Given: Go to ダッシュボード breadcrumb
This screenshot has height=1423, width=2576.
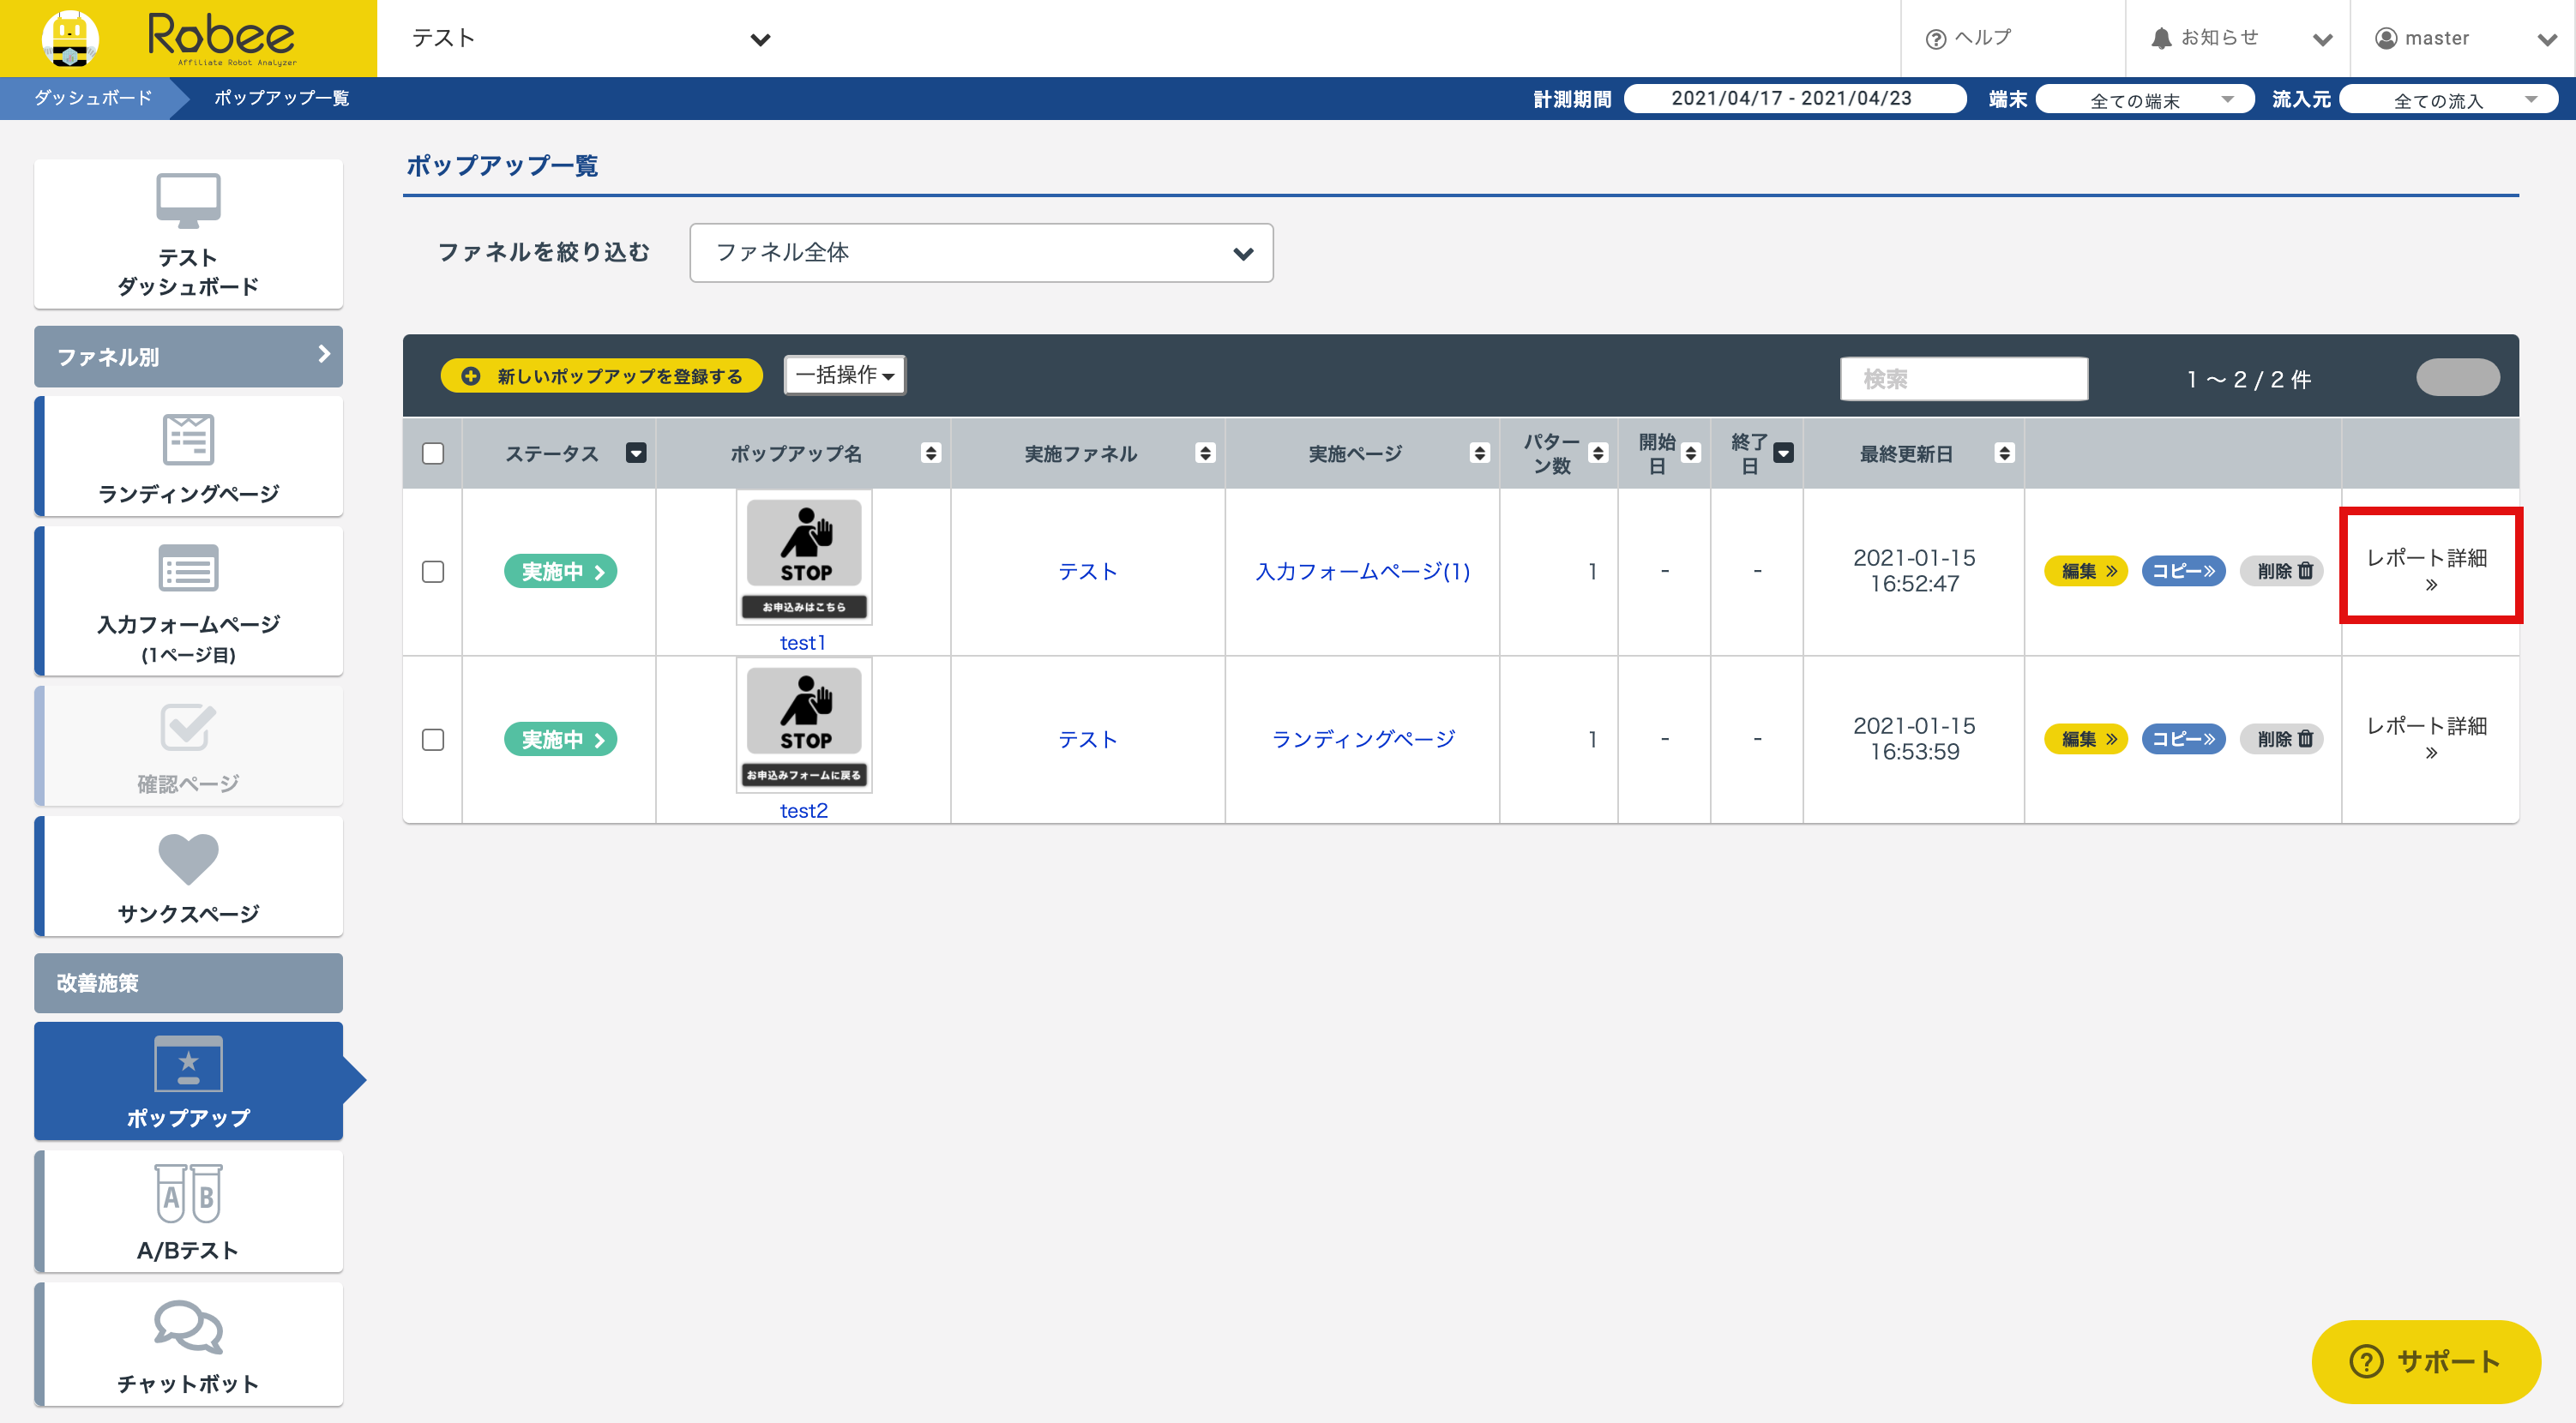Looking at the screenshot, I should tap(93, 98).
